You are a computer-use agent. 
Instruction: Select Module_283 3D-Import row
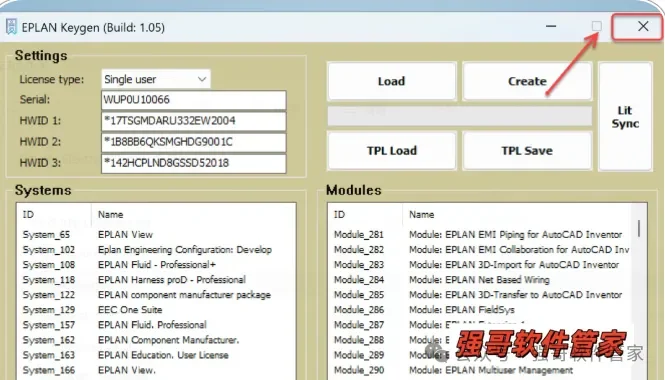(x=480, y=265)
